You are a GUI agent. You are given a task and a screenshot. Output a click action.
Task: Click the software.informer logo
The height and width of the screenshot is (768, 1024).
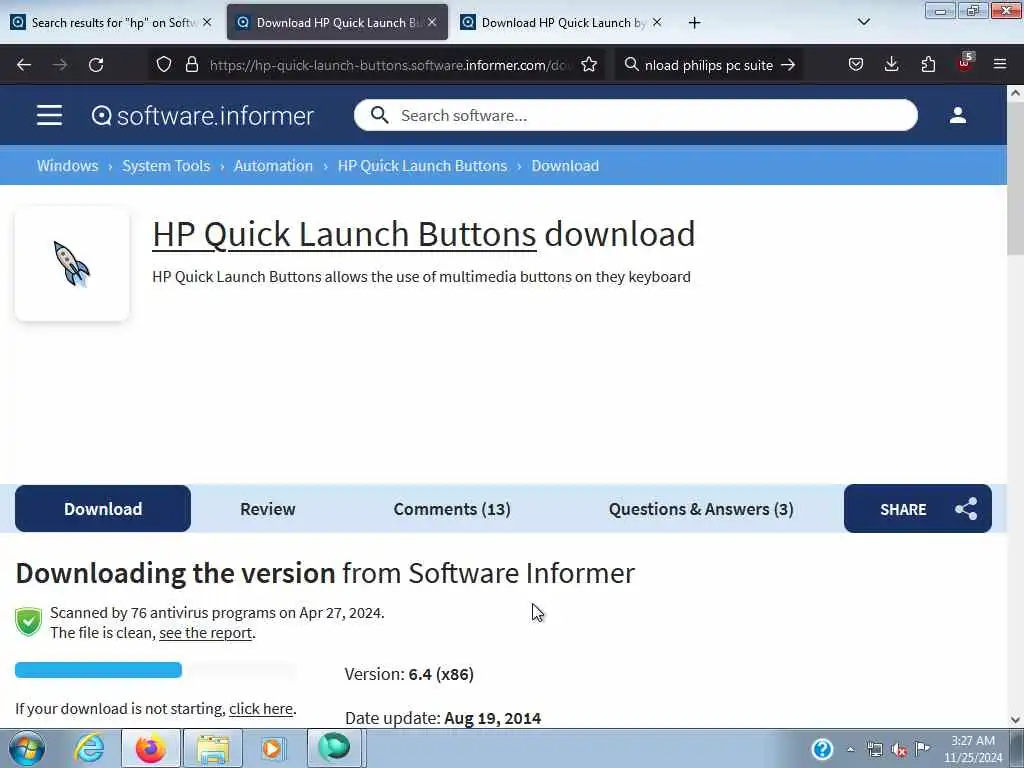(202, 116)
